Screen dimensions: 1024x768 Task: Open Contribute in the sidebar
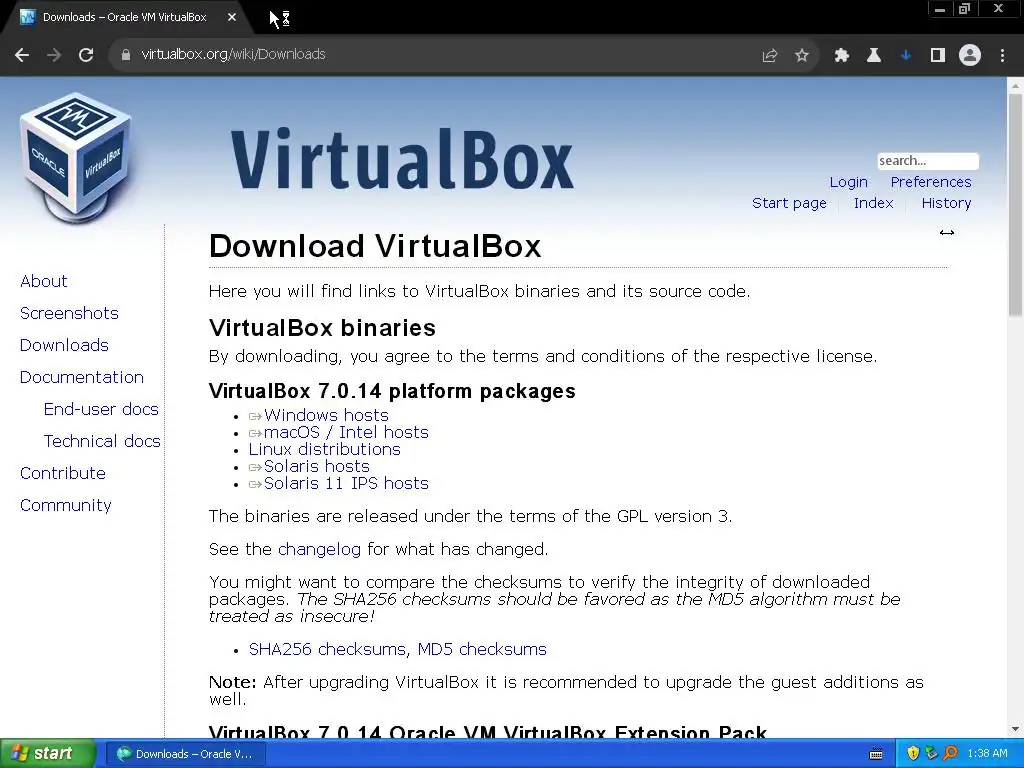63,473
